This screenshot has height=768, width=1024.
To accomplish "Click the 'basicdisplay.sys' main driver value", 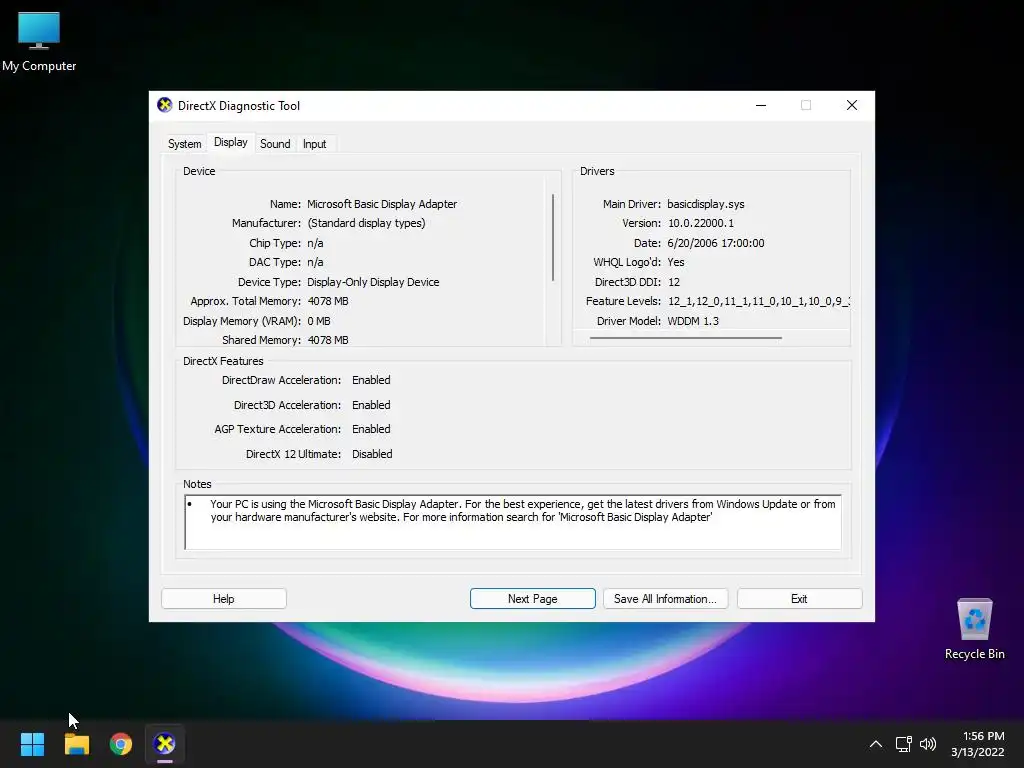I will click(x=705, y=204).
